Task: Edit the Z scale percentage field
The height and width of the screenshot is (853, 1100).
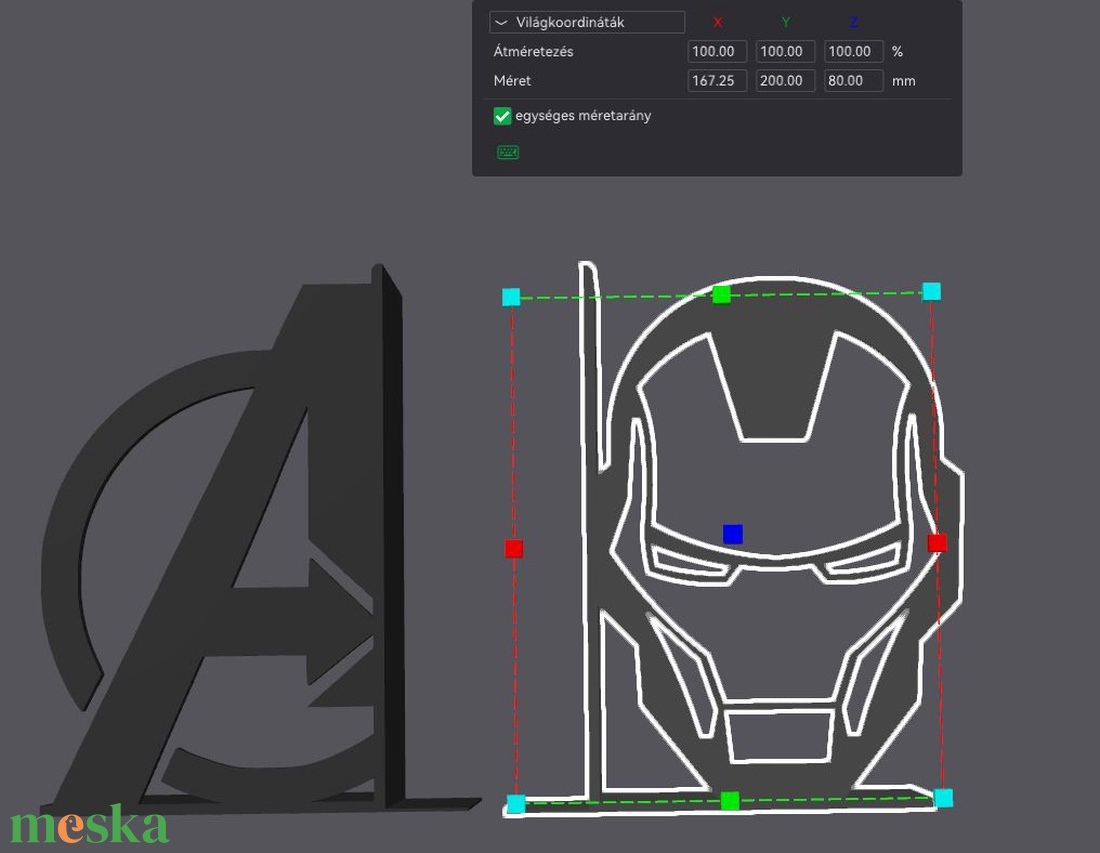Action: [x=852, y=51]
